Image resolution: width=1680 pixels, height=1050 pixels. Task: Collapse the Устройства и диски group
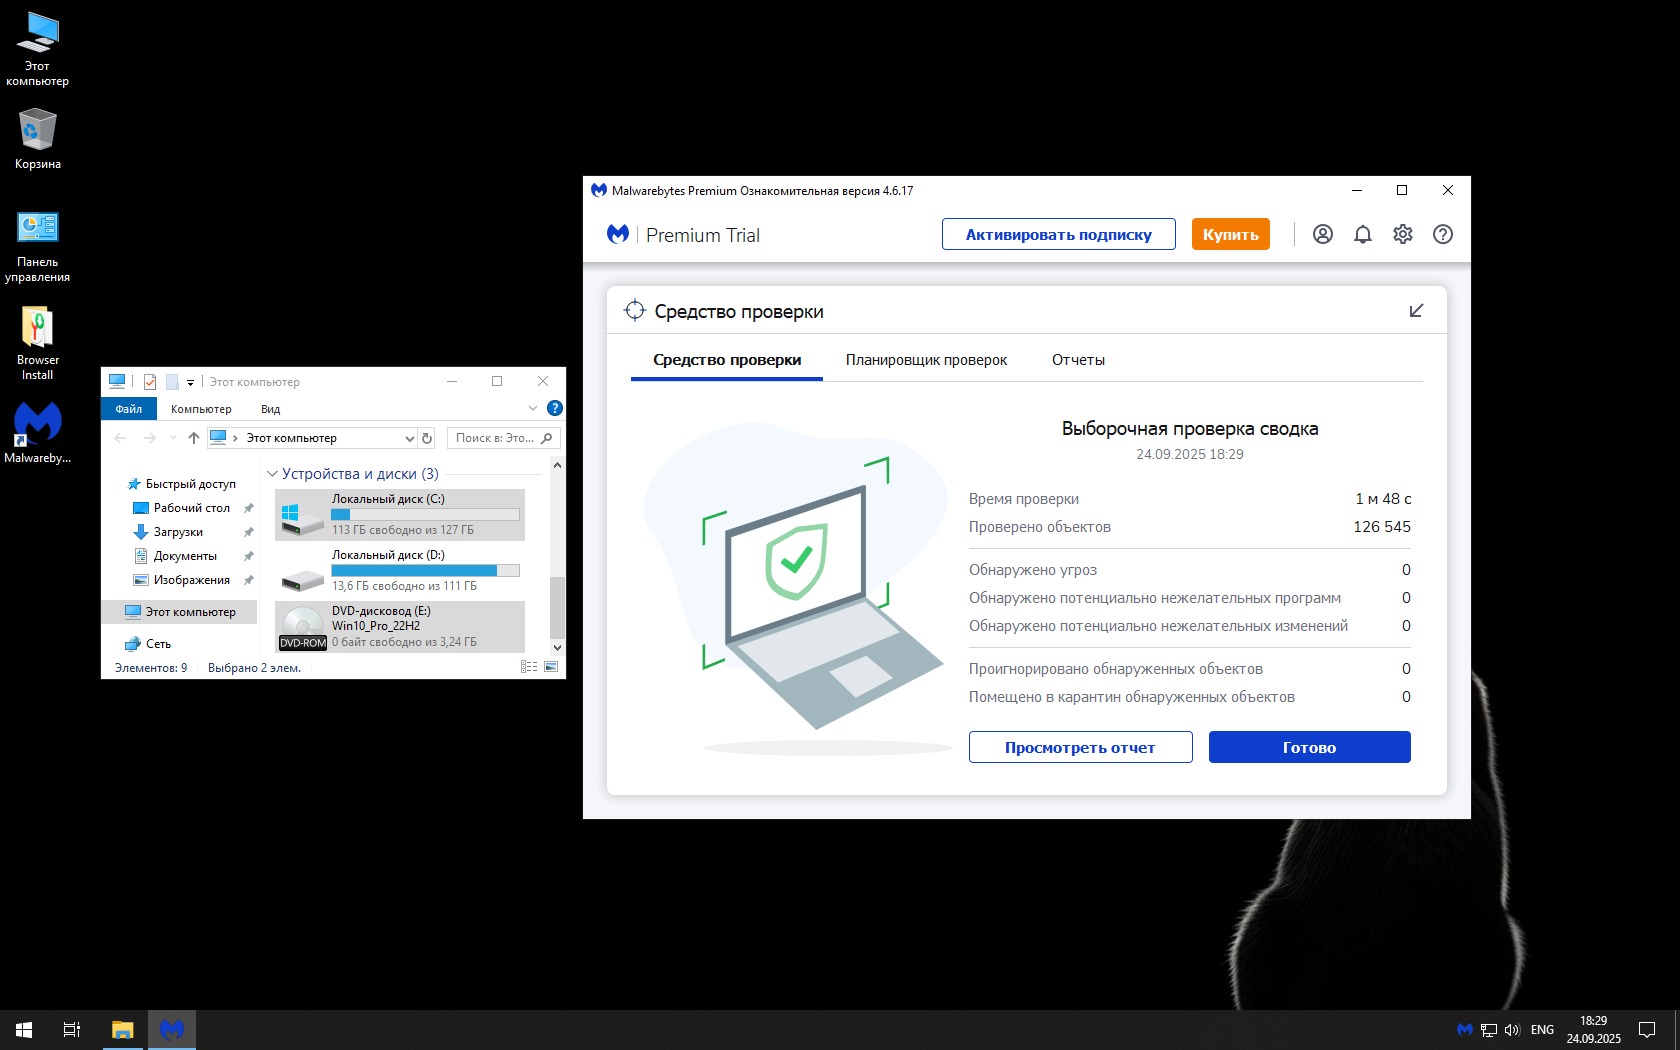click(x=272, y=474)
